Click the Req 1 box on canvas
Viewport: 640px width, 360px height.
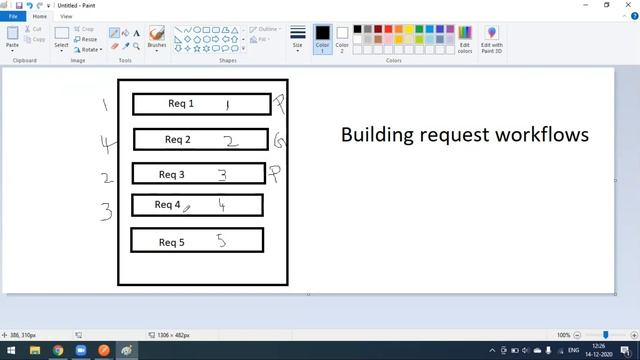tap(202, 104)
